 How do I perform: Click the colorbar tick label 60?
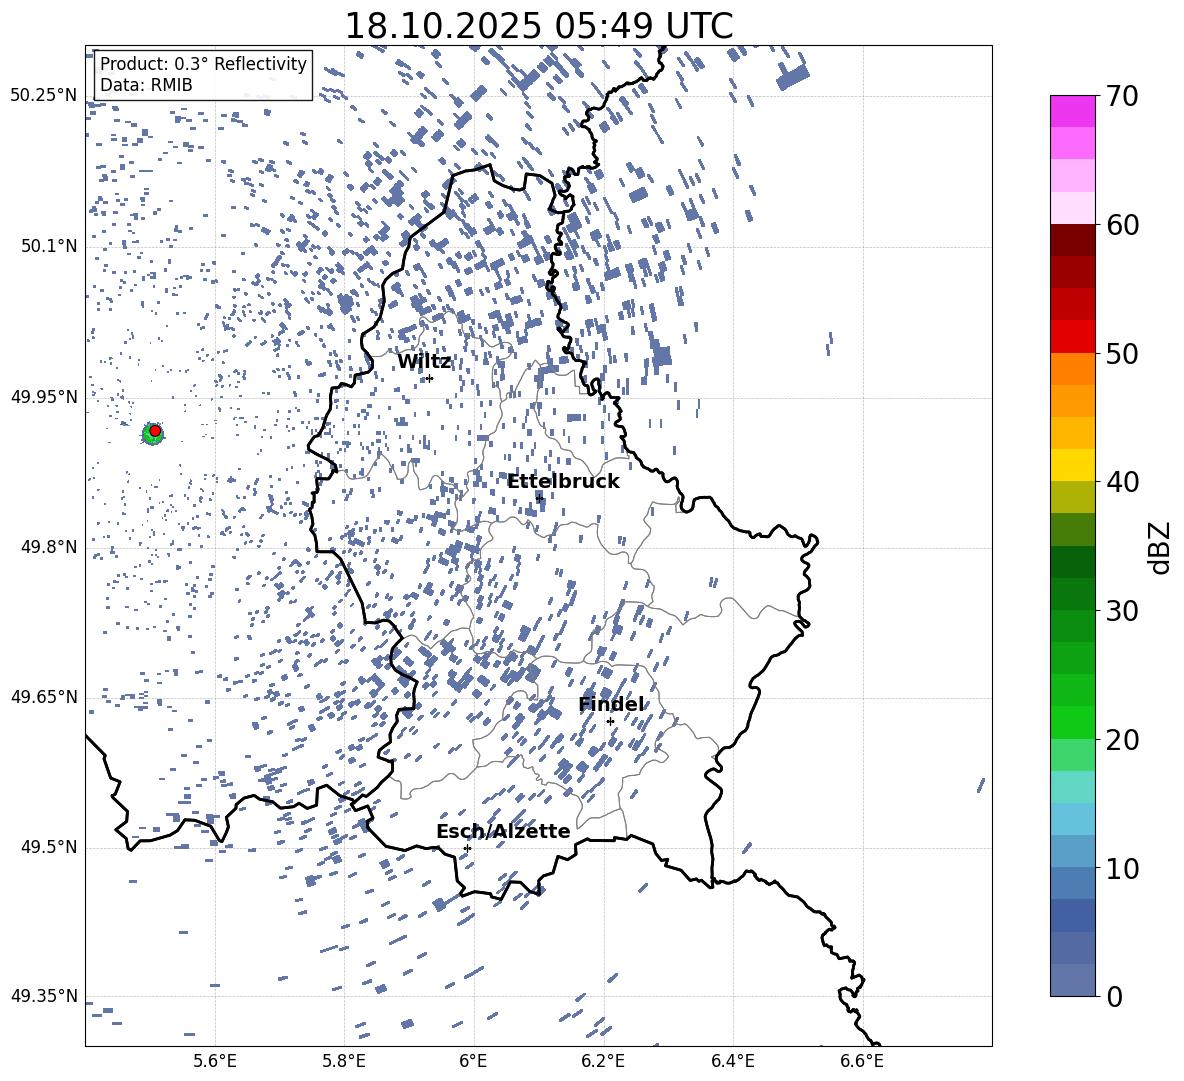click(x=1122, y=225)
